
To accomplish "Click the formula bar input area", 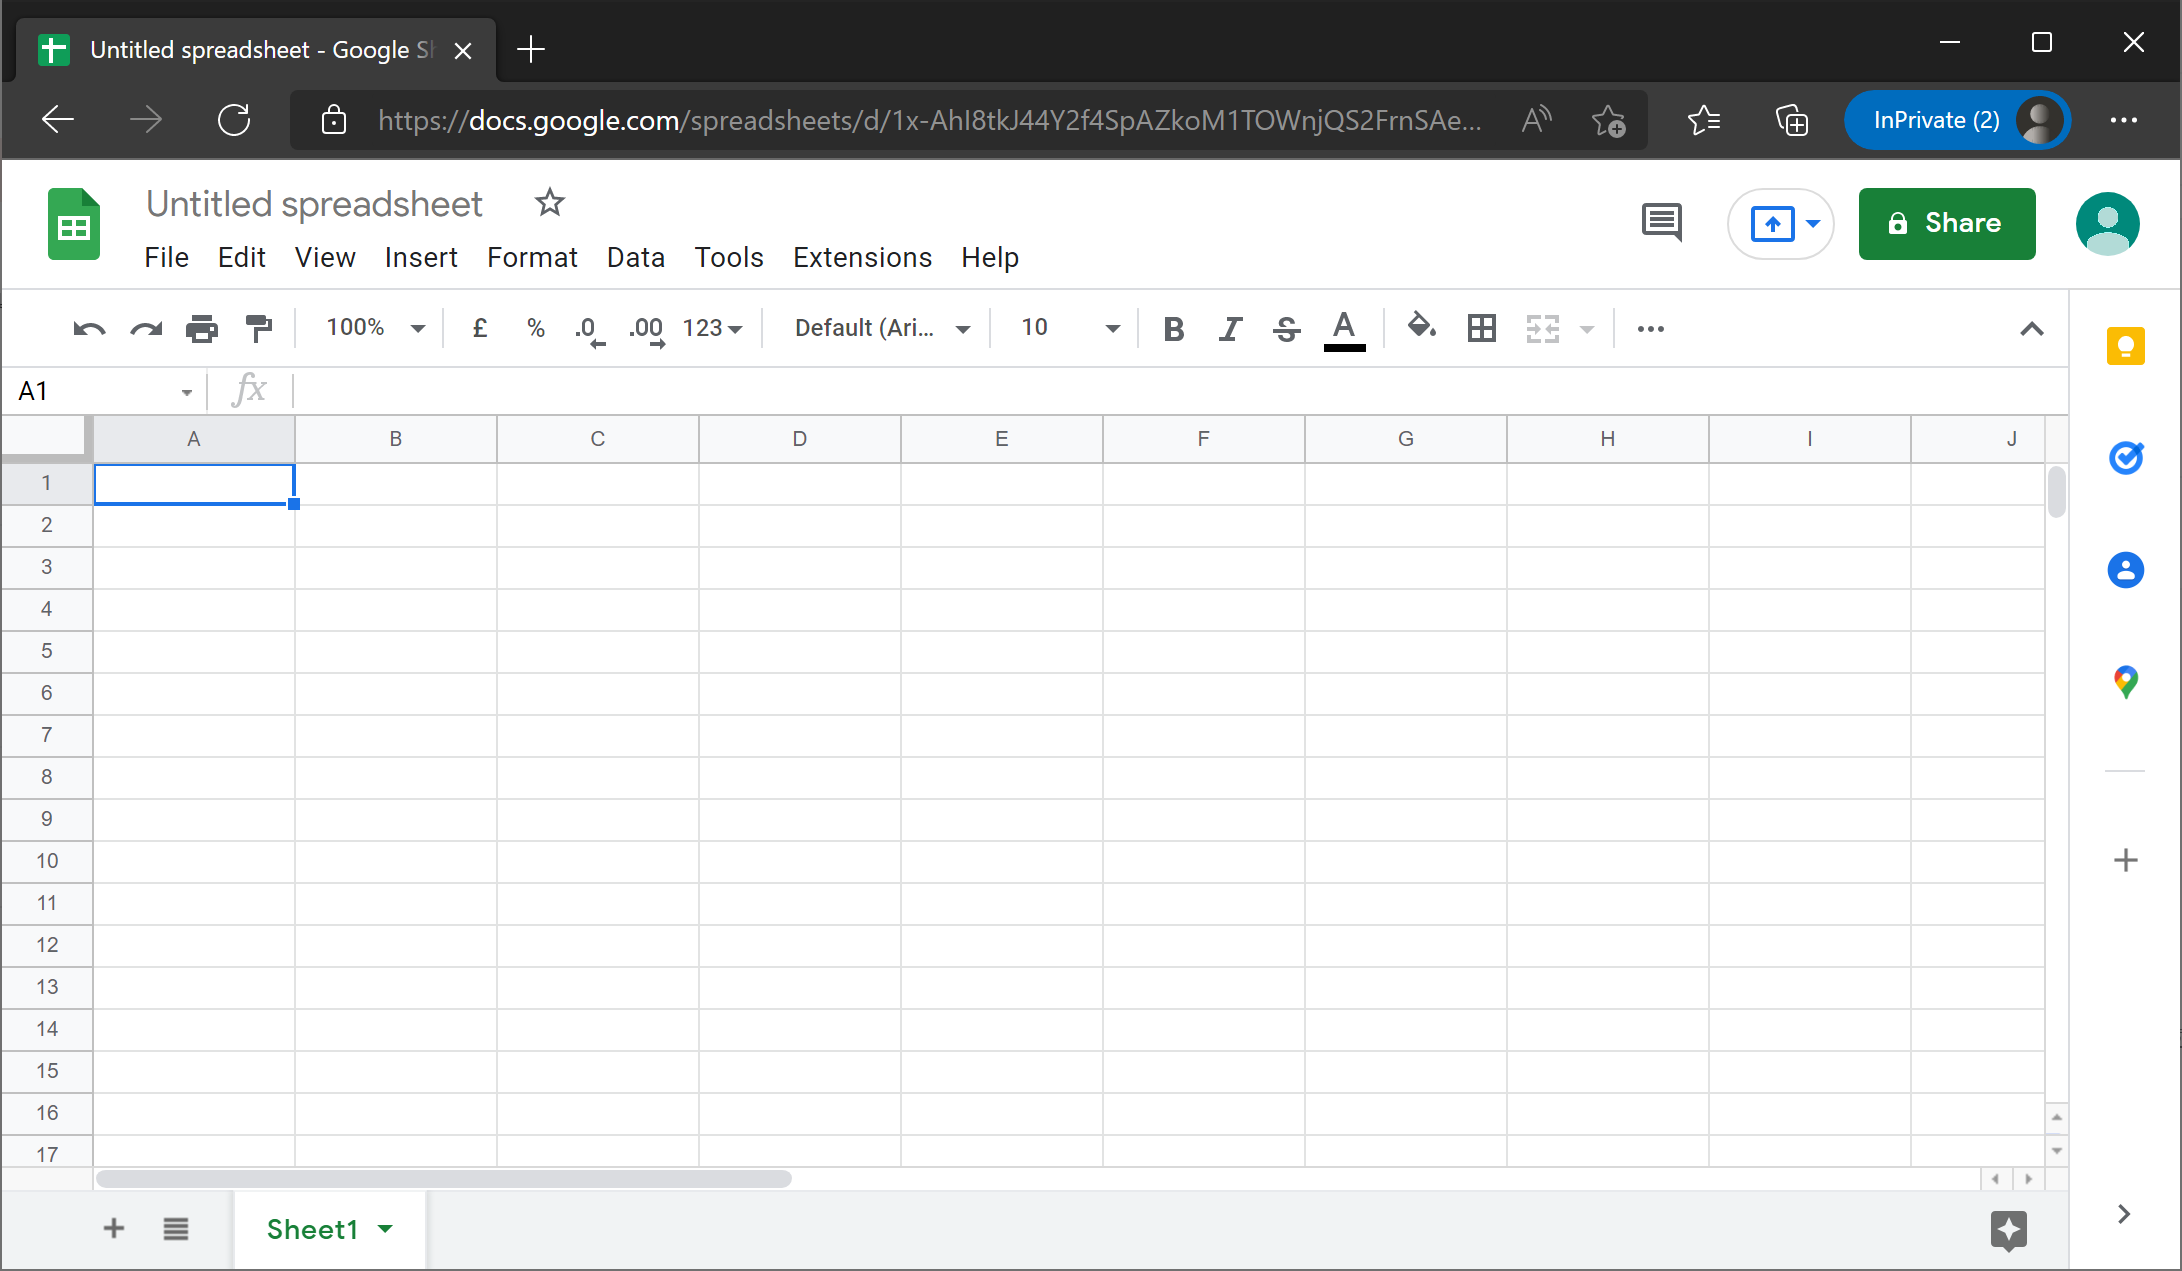I will [700, 390].
